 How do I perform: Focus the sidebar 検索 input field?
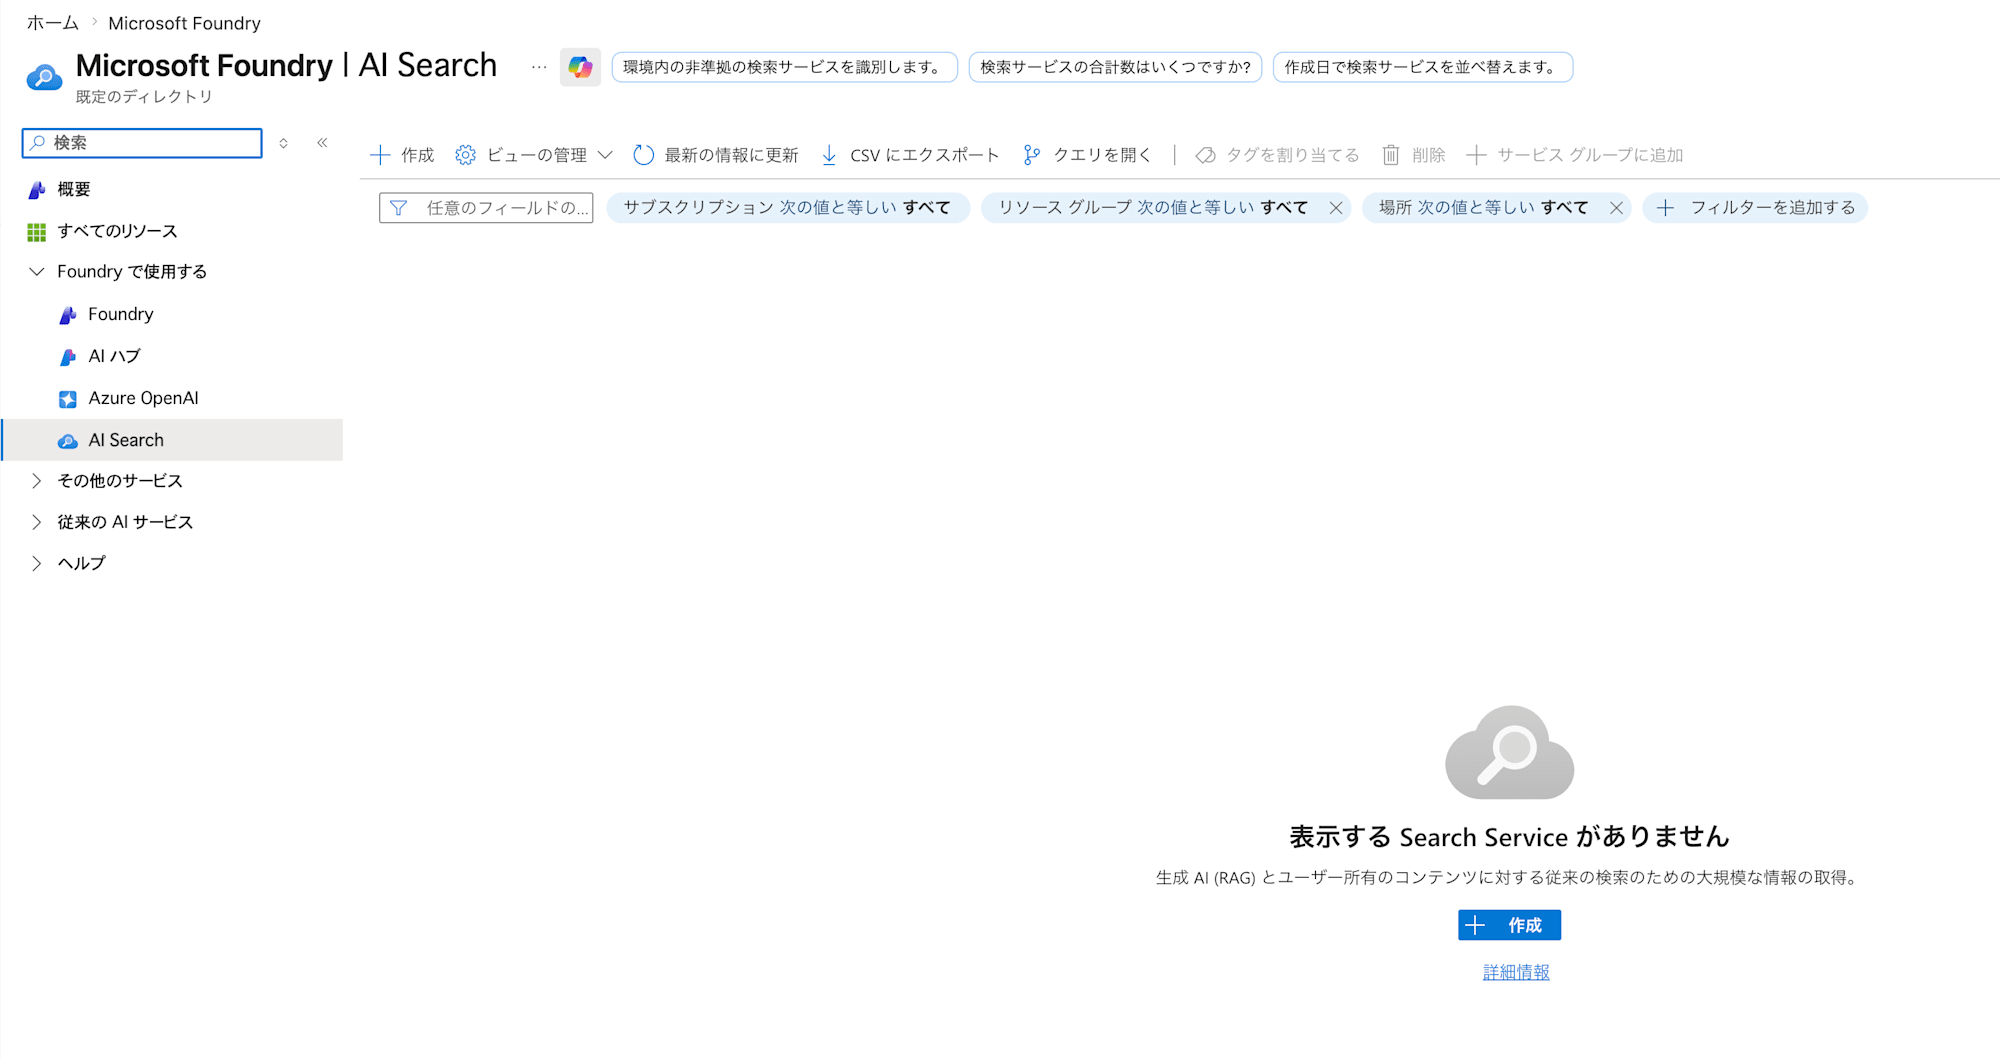(x=142, y=143)
